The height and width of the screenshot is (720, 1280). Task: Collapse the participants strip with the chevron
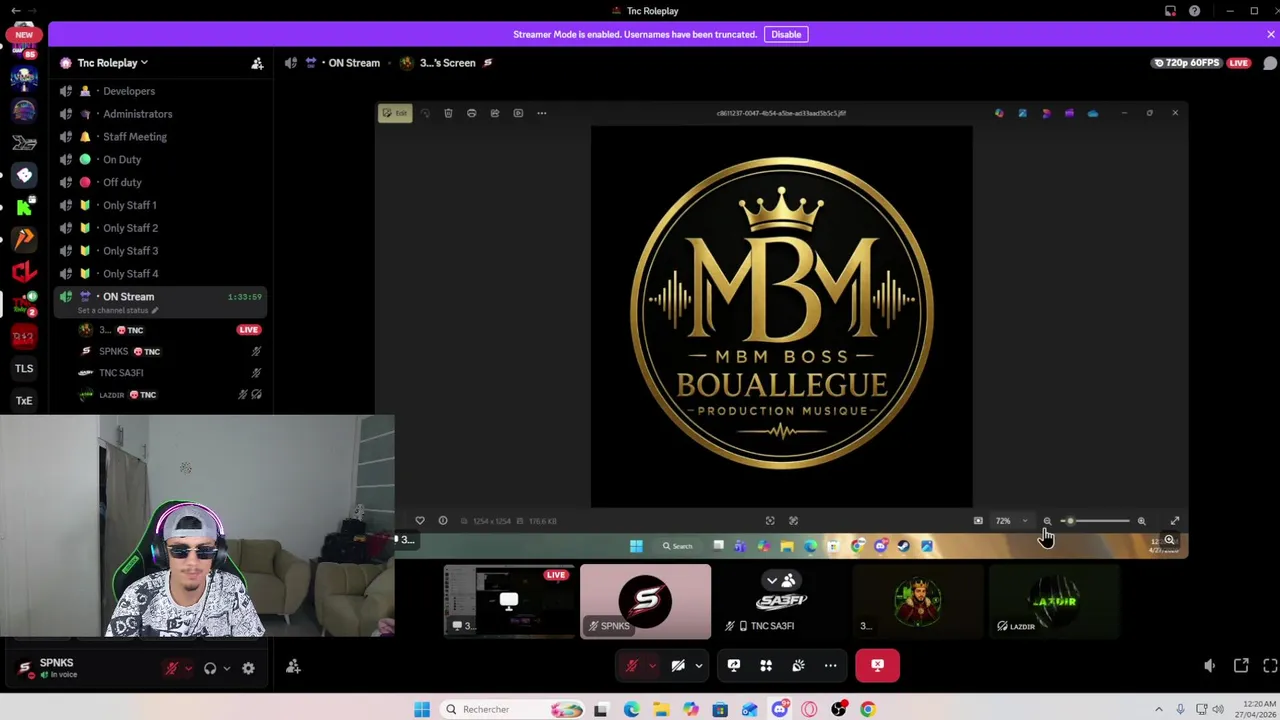771,580
